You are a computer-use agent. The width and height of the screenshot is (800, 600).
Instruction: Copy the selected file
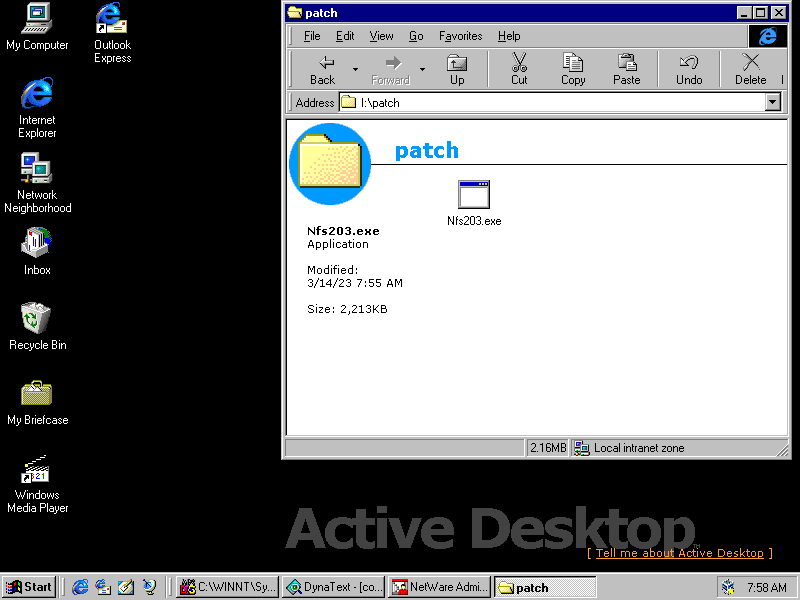(x=573, y=69)
